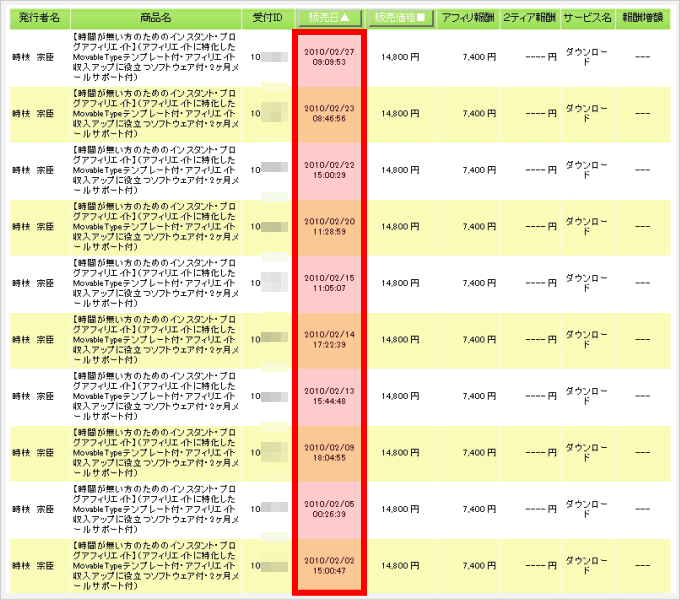
Task: Click the 2010/02/15 11:05:07 date cell
Action: pyautogui.click(x=329, y=282)
